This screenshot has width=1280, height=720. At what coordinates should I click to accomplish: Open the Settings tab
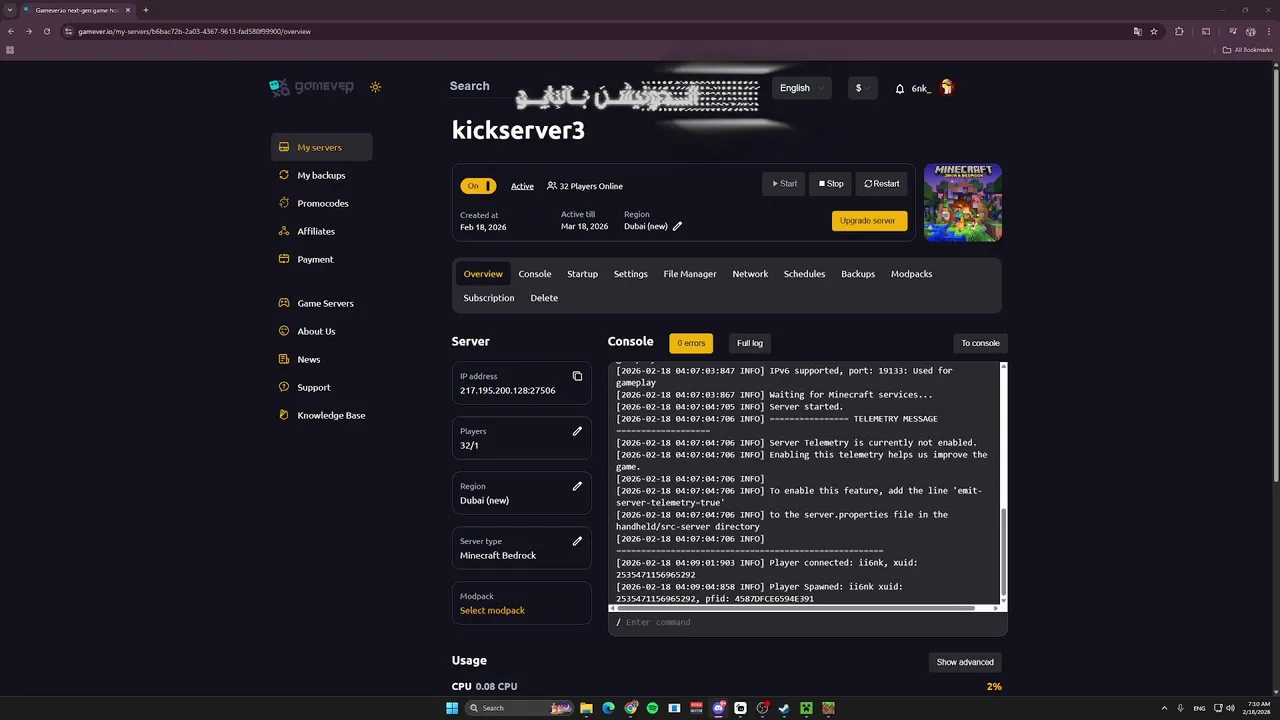coord(631,274)
